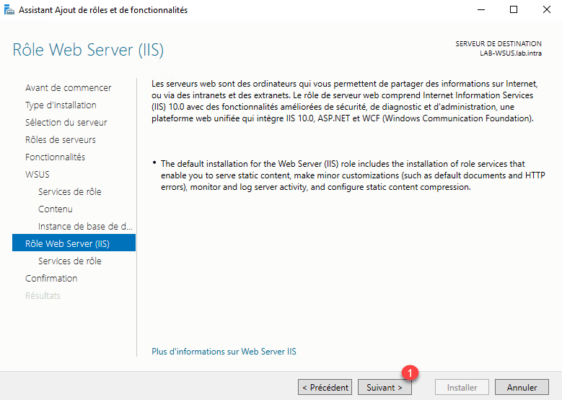
Task: Select Instance de base de d... step
Action: pos(85,227)
